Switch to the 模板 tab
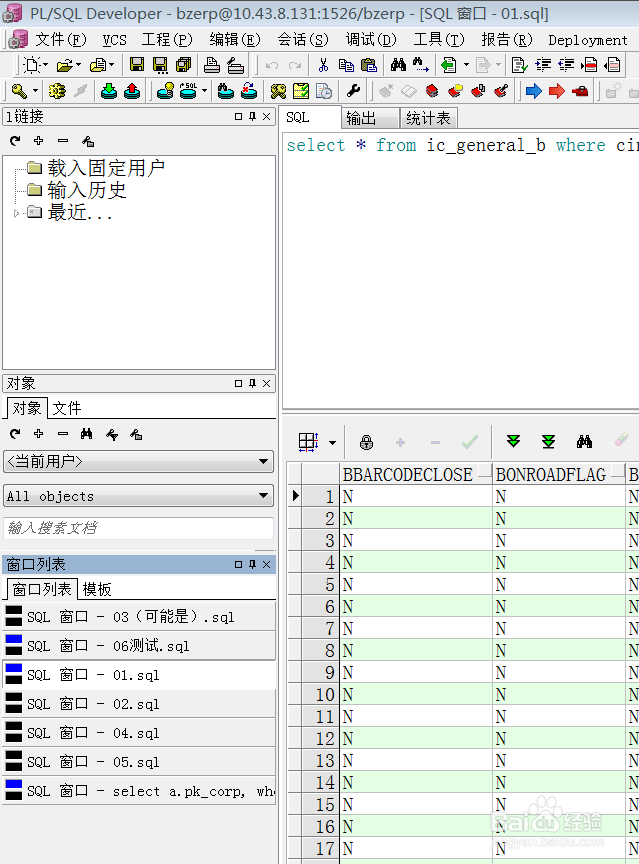 click(97, 590)
